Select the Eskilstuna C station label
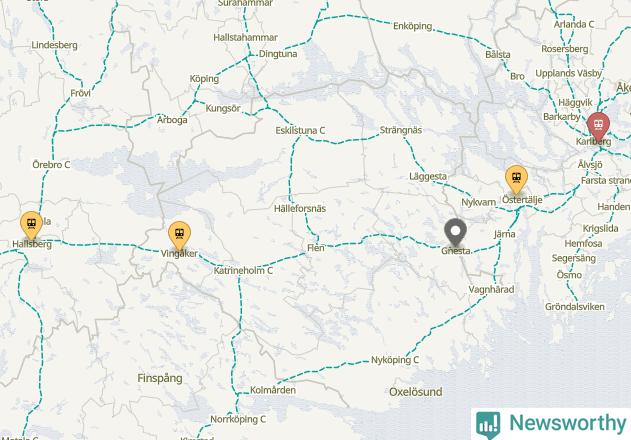Image resolution: width=631 pixels, height=440 pixels. click(300, 130)
